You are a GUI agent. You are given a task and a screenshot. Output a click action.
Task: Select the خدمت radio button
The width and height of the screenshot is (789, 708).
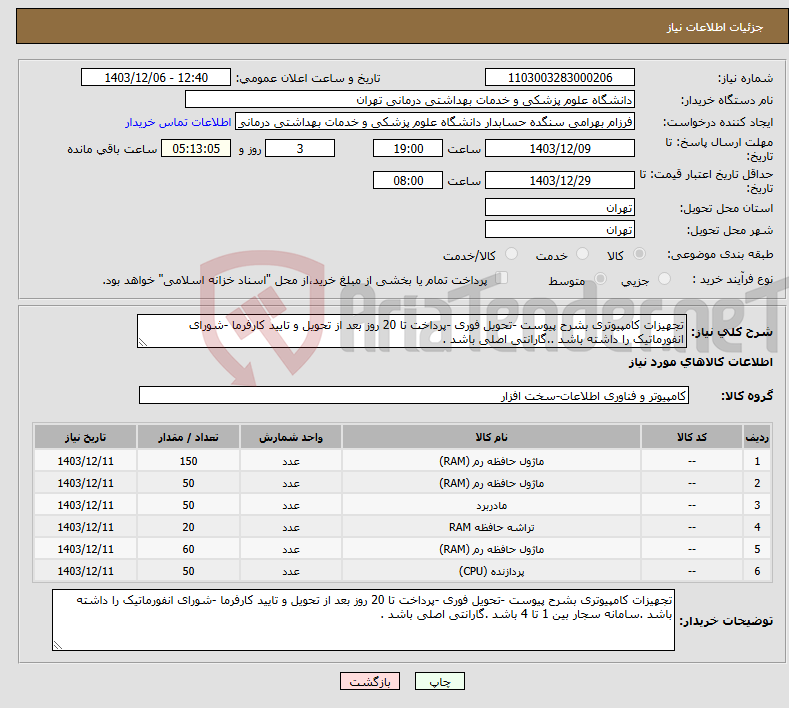click(x=582, y=254)
